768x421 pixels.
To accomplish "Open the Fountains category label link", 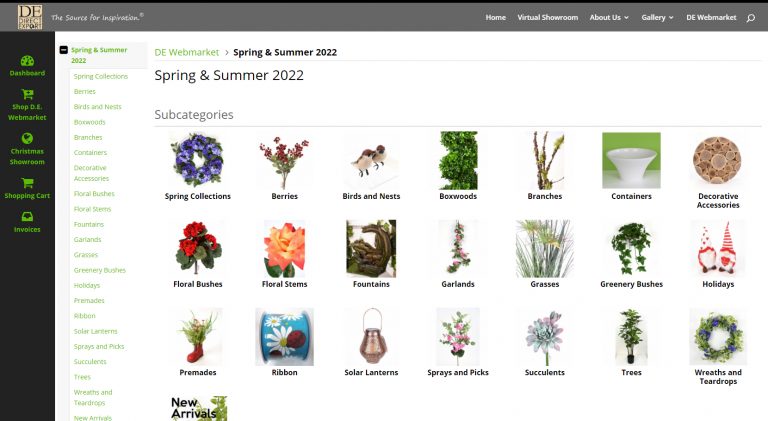I will (371, 284).
